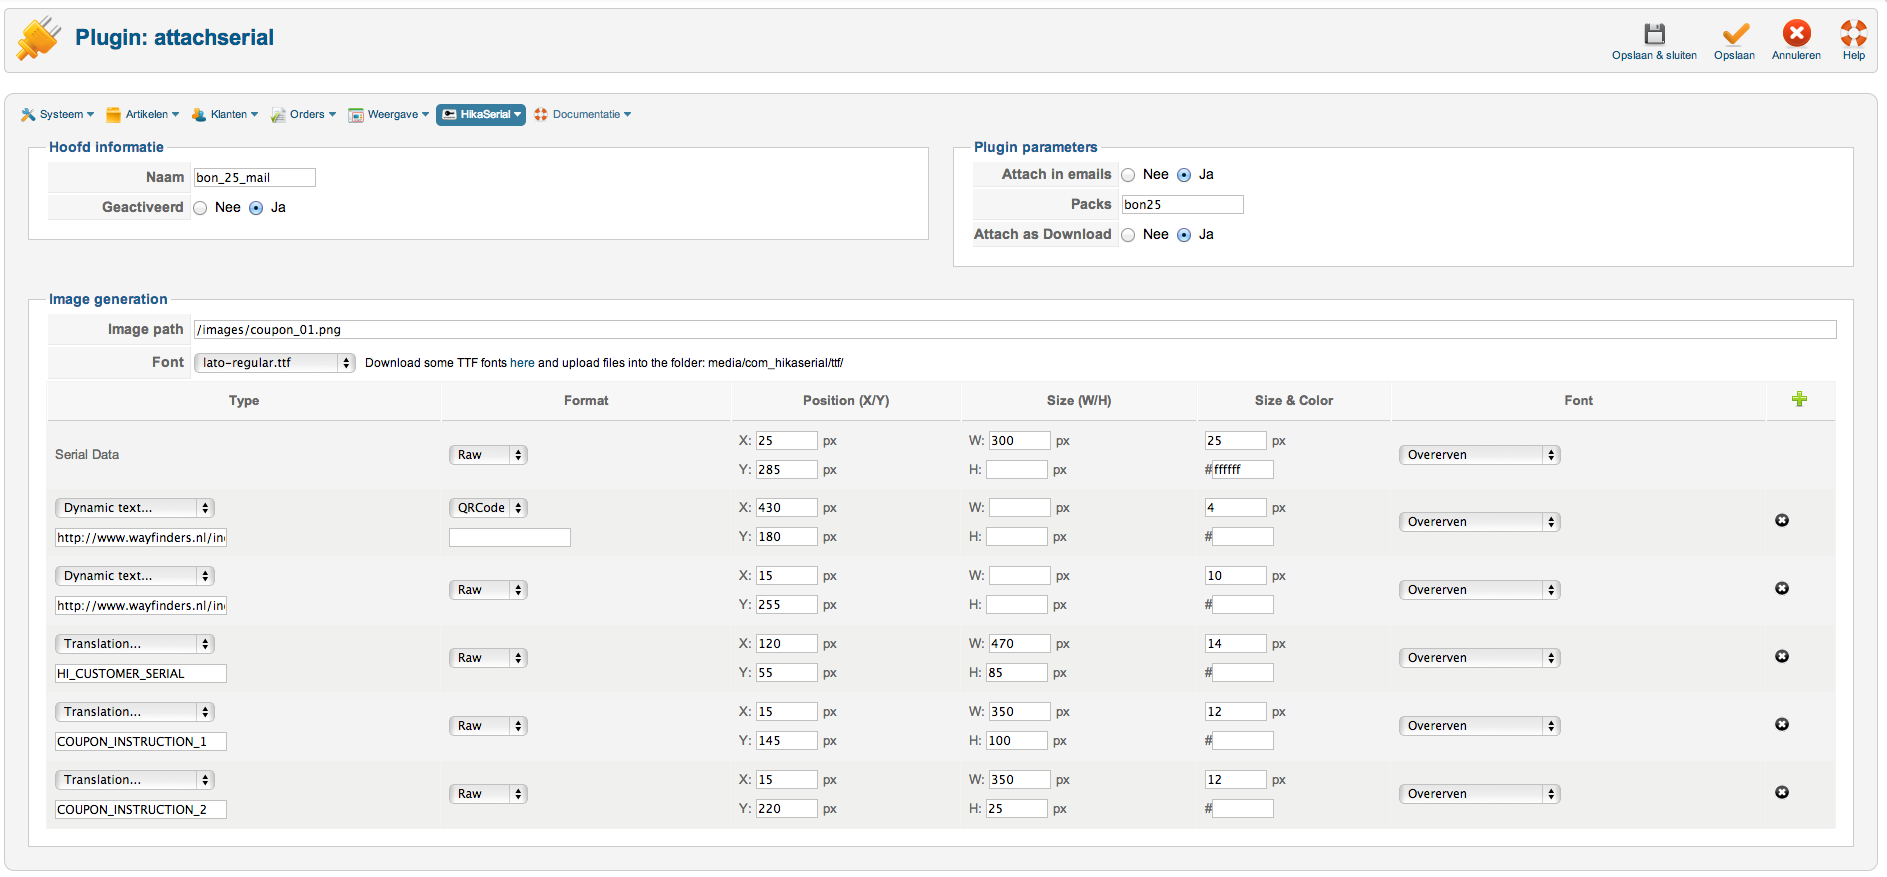This screenshot has width=1887, height=877.
Task: Open the Systeem menu
Action: click(58, 115)
